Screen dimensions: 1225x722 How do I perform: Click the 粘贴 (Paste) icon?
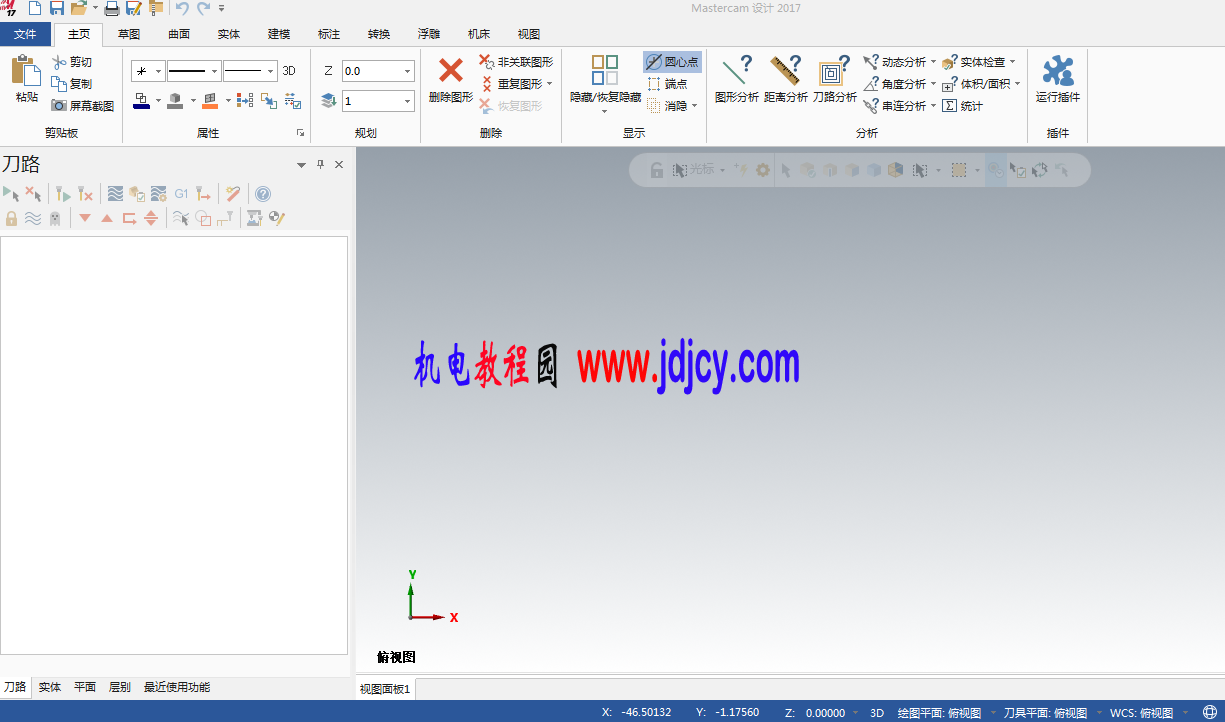pyautogui.click(x=25, y=70)
